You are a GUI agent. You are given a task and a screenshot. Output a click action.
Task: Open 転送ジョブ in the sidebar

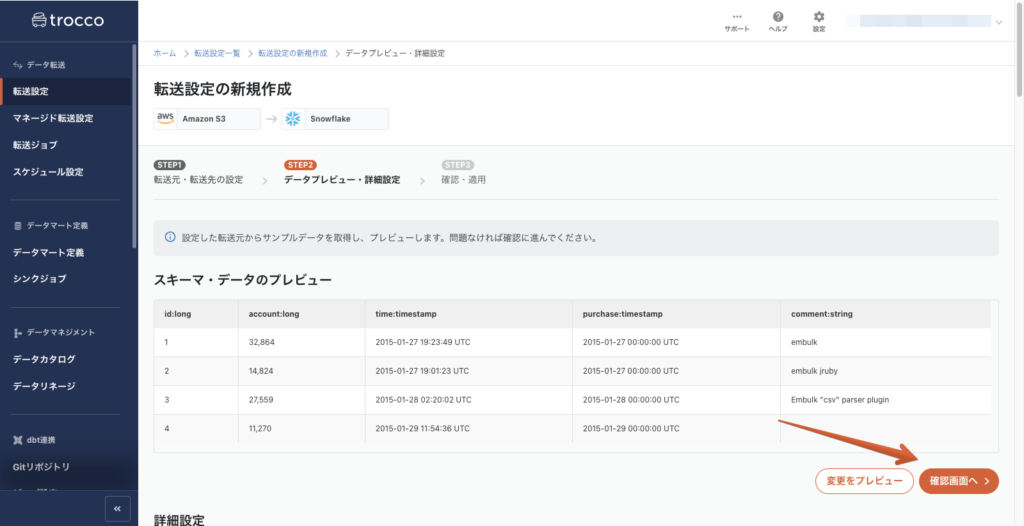35,145
